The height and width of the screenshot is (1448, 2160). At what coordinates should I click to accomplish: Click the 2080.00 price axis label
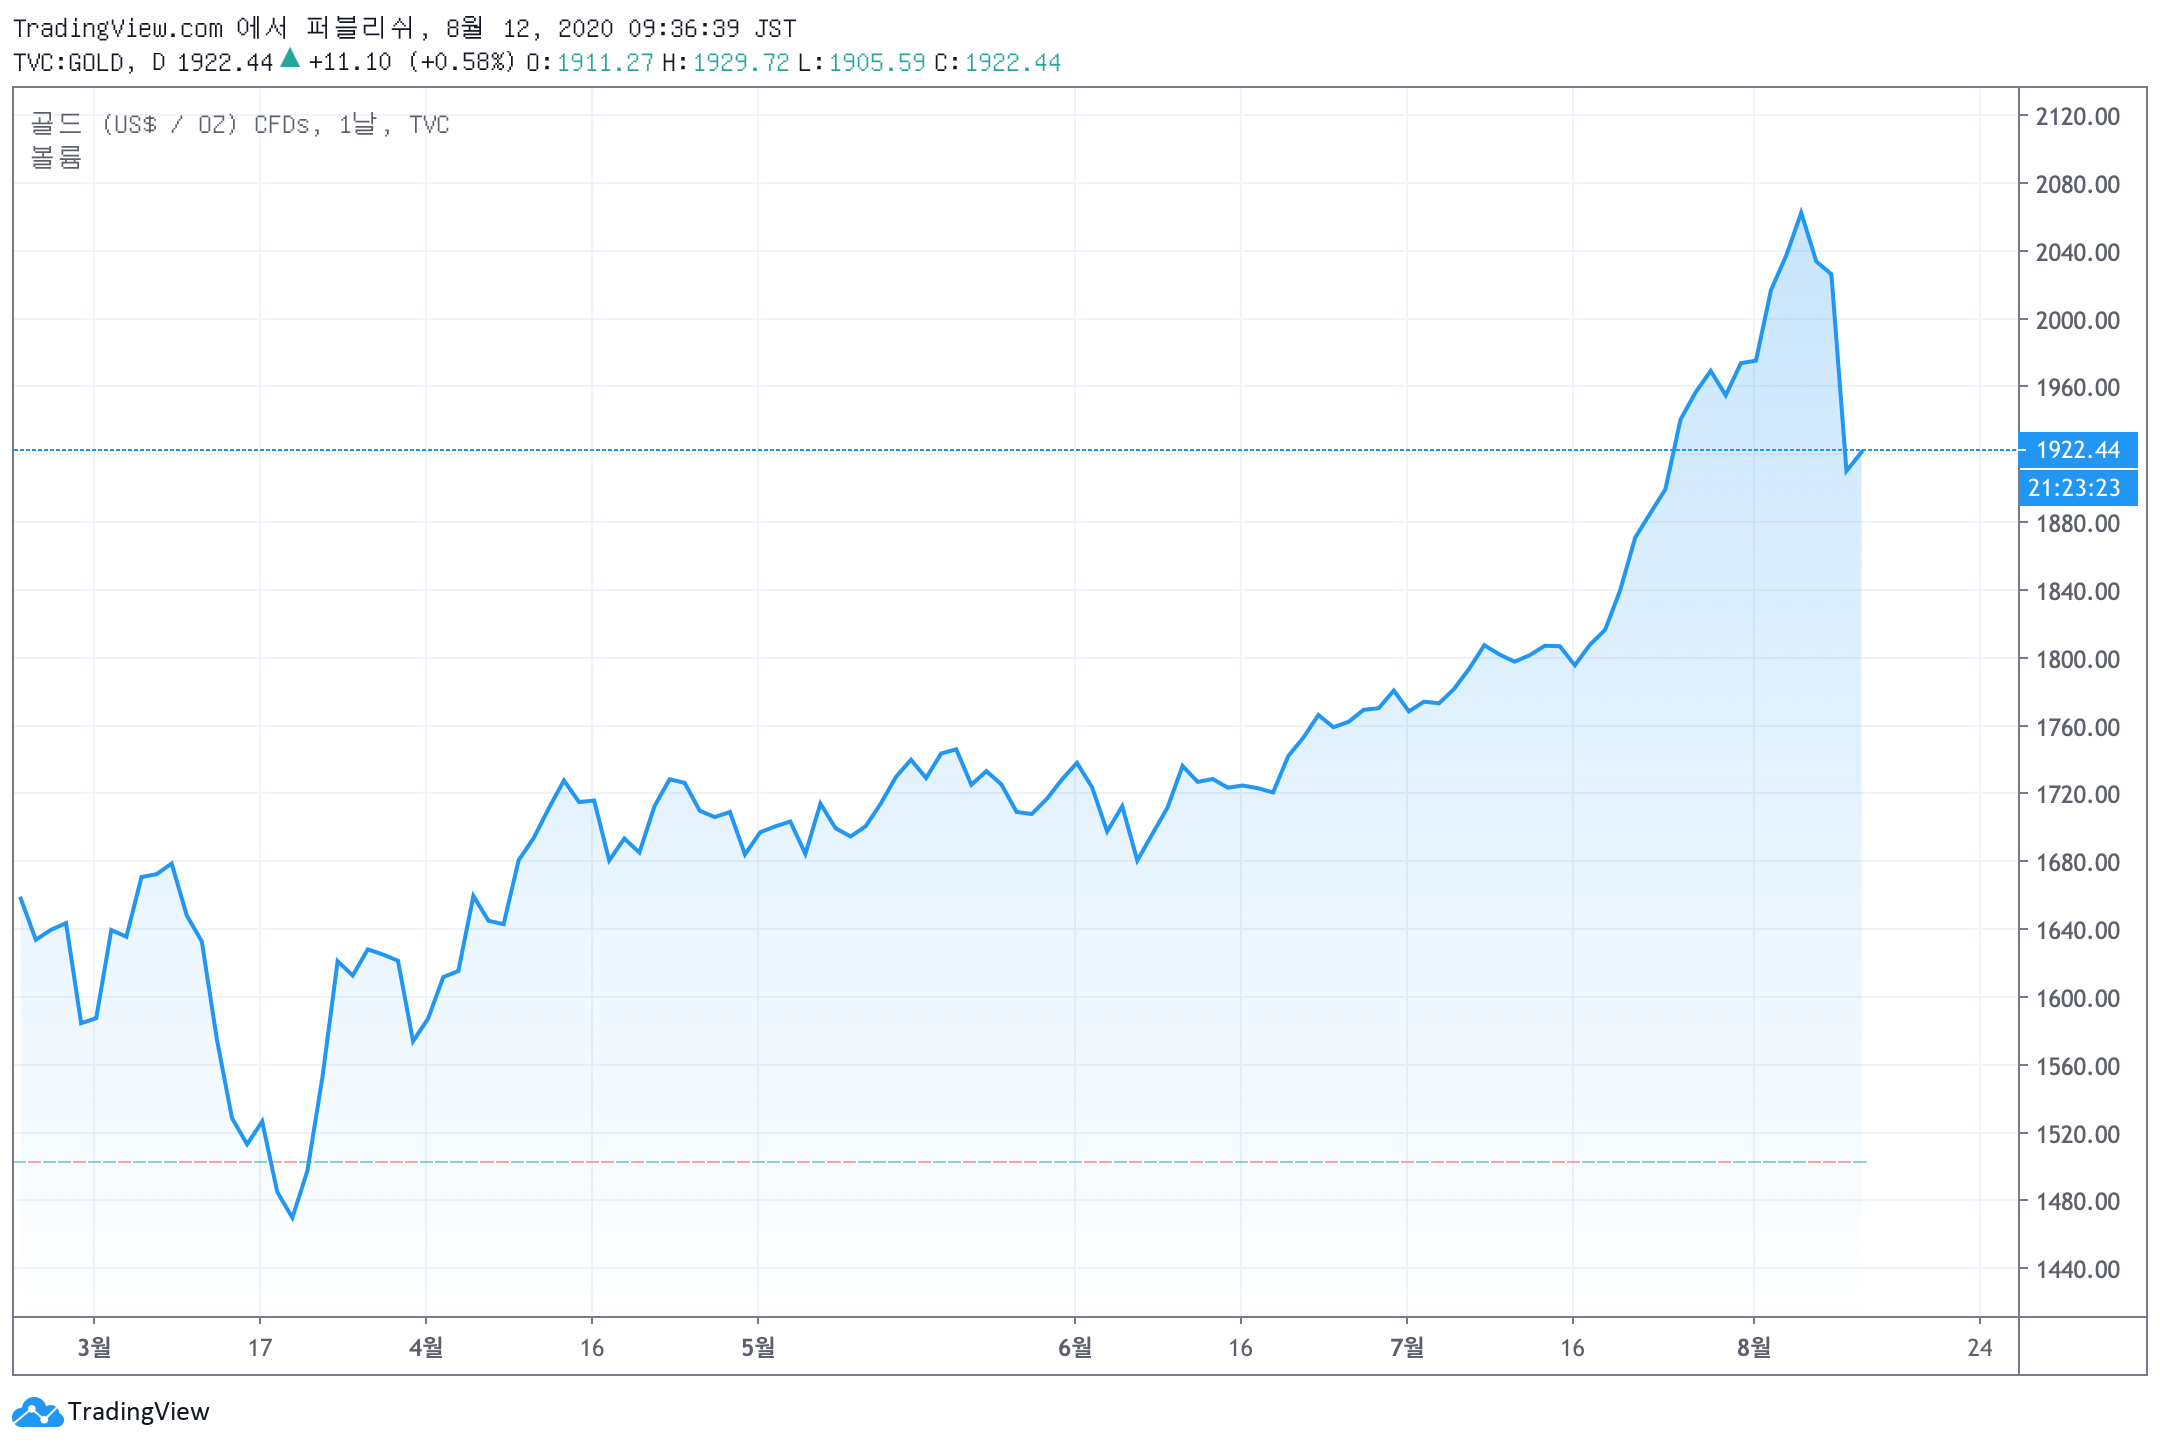click(x=2078, y=185)
